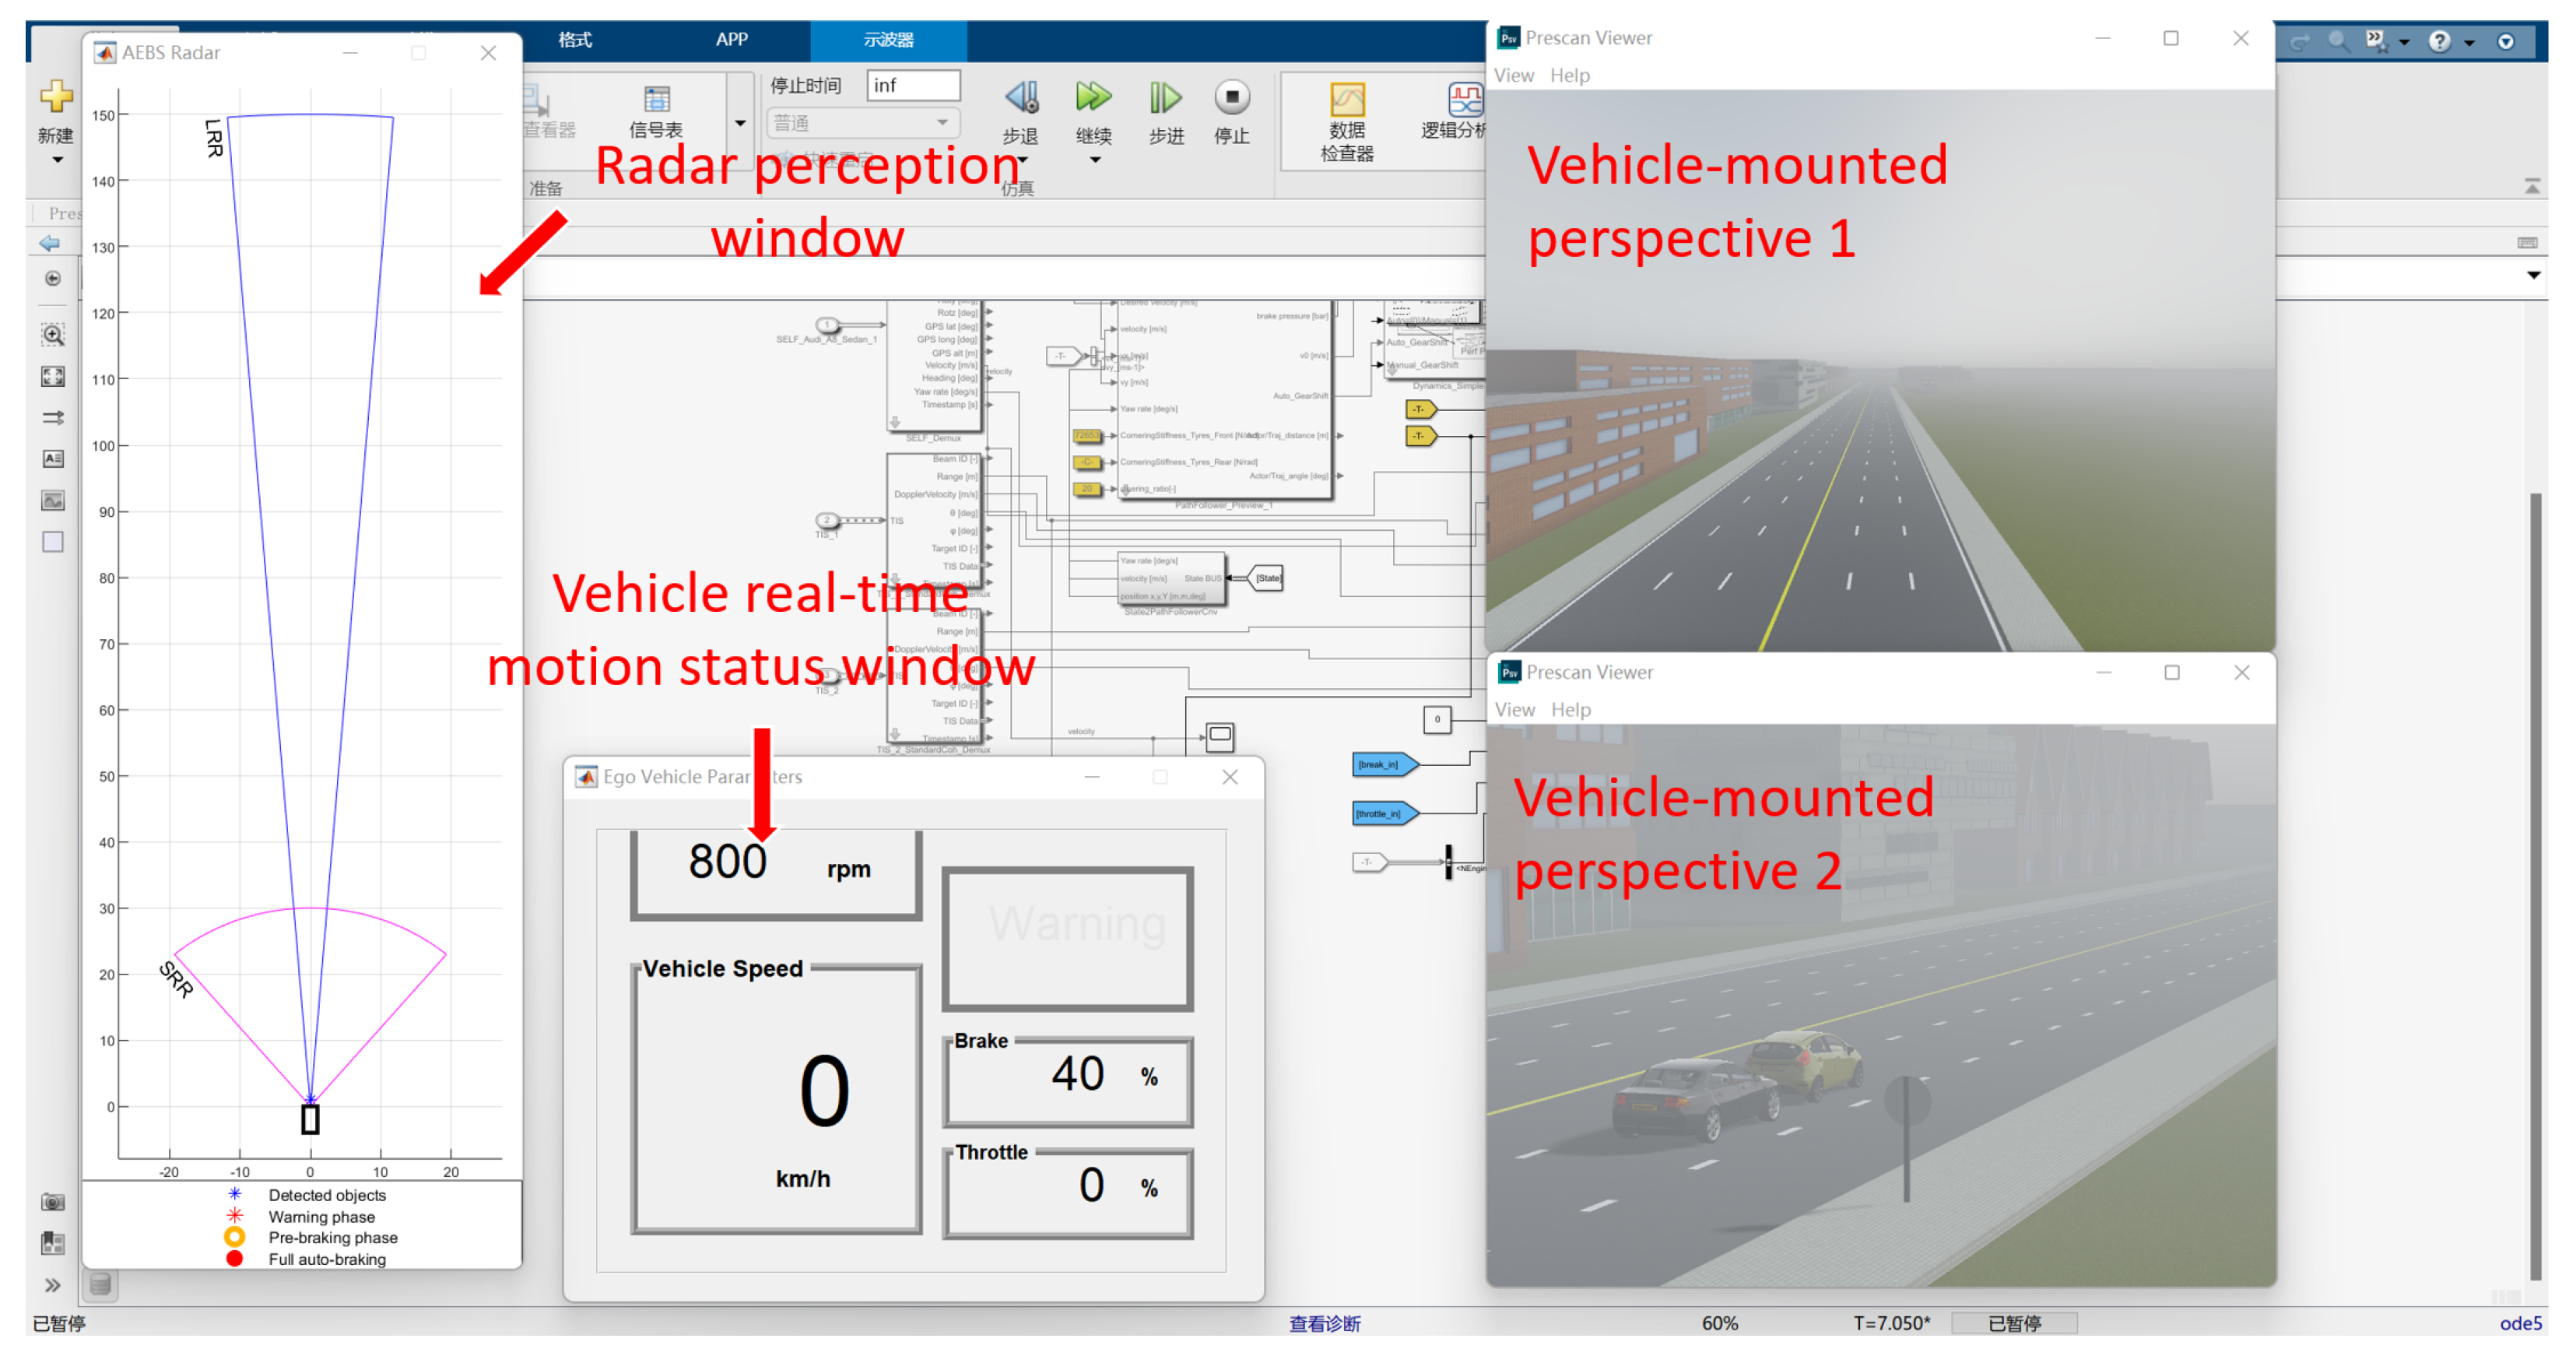Click the zoom-in magnifier sidebar icon
2576x1356 pixels.
click(x=53, y=335)
